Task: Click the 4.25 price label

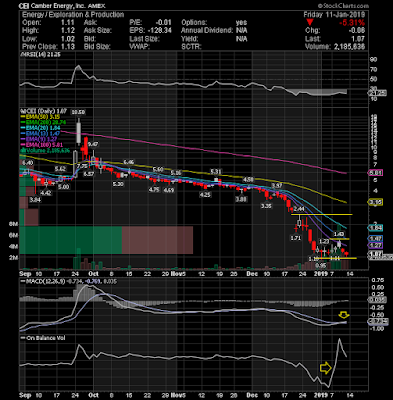Action: pos(205,195)
